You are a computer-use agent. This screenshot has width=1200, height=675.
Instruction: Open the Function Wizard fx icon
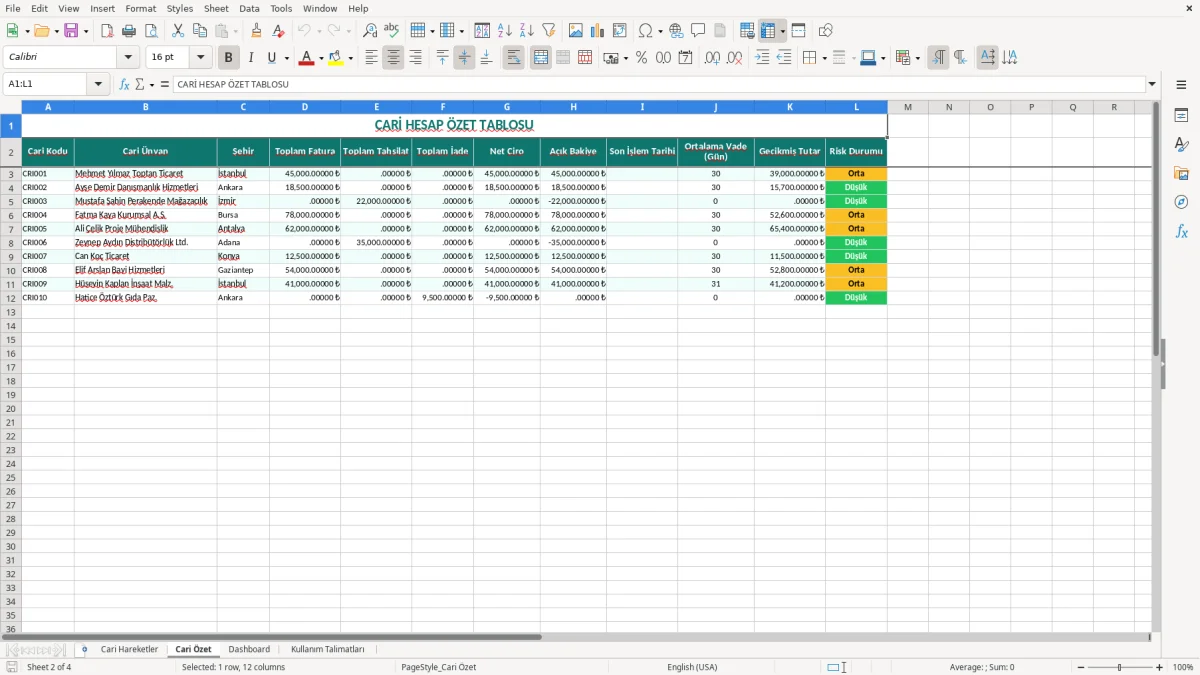pyautogui.click(x=124, y=85)
